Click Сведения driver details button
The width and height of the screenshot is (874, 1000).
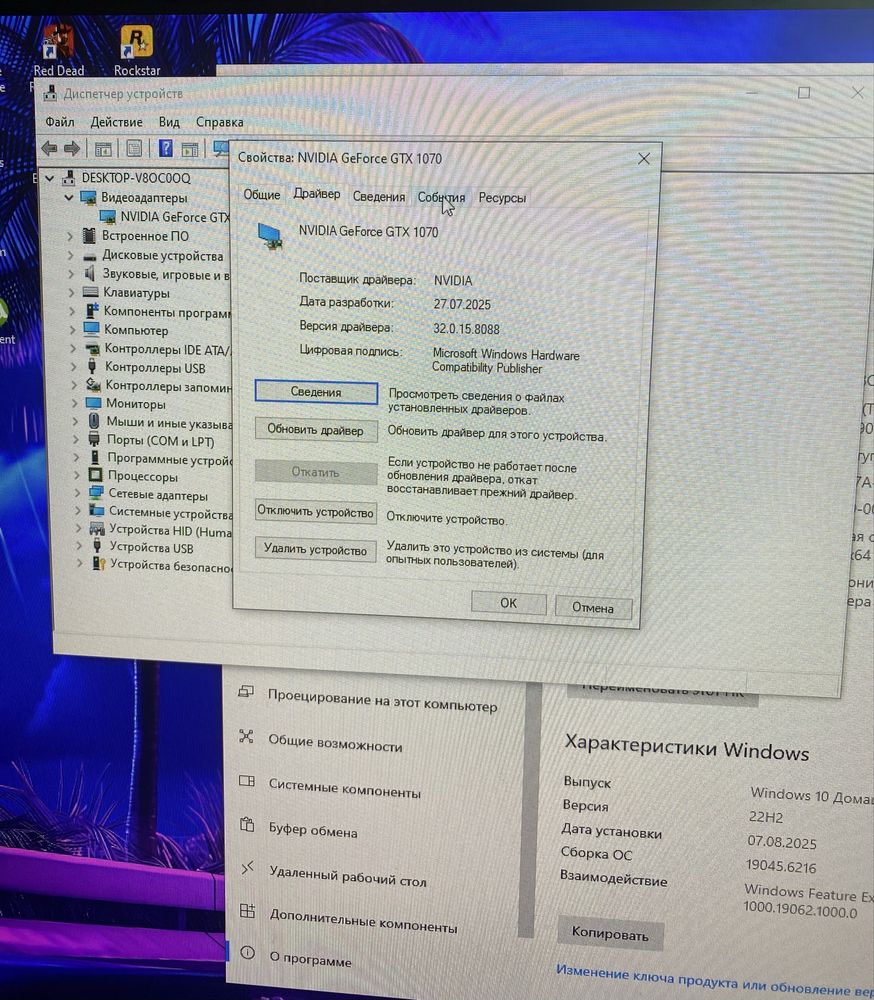316,392
